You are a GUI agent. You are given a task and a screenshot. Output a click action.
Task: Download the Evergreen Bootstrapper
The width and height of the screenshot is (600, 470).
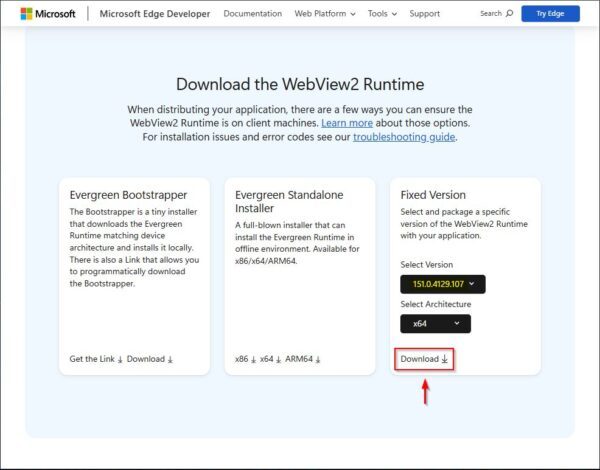[x=150, y=359]
